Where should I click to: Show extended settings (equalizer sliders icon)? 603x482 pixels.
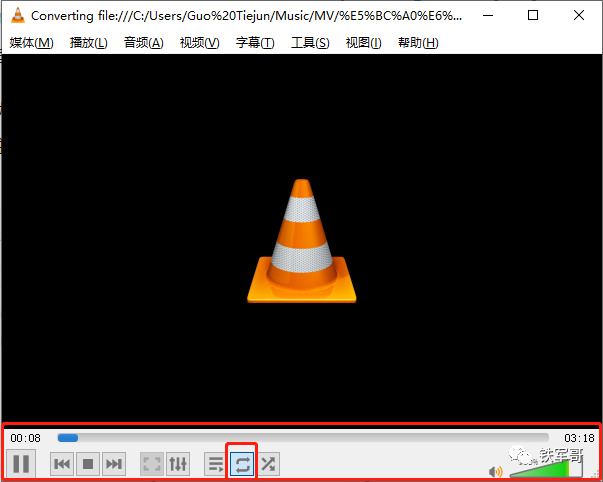click(x=178, y=464)
